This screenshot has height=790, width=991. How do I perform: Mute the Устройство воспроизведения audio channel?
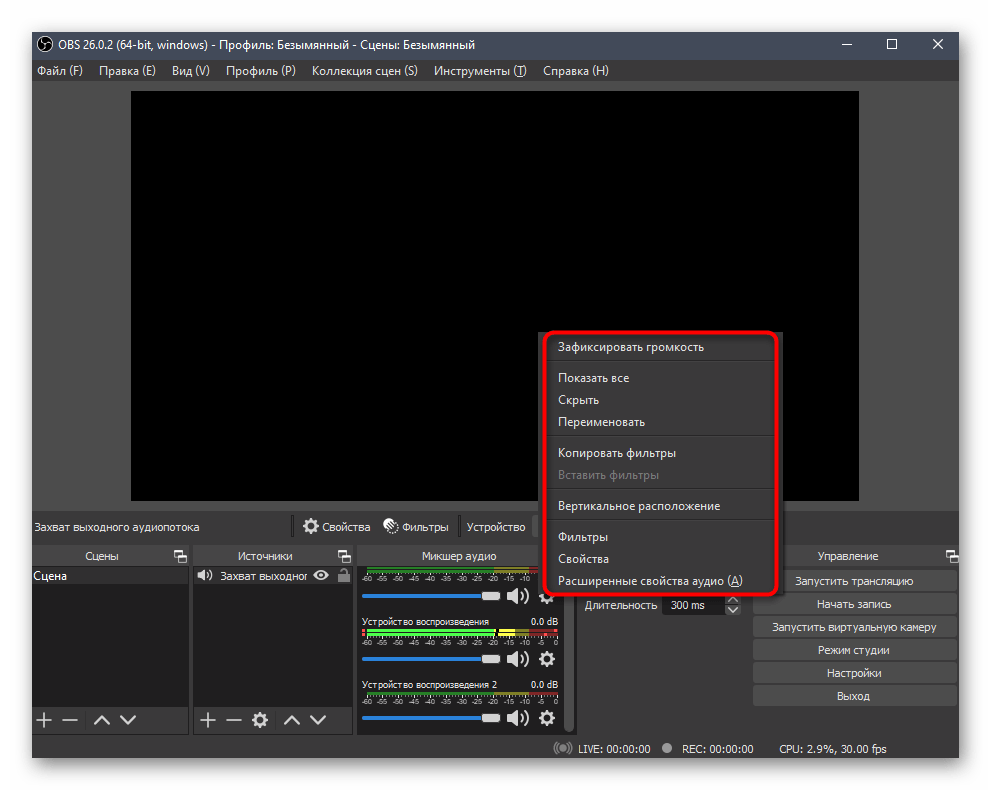(x=517, y=659)
